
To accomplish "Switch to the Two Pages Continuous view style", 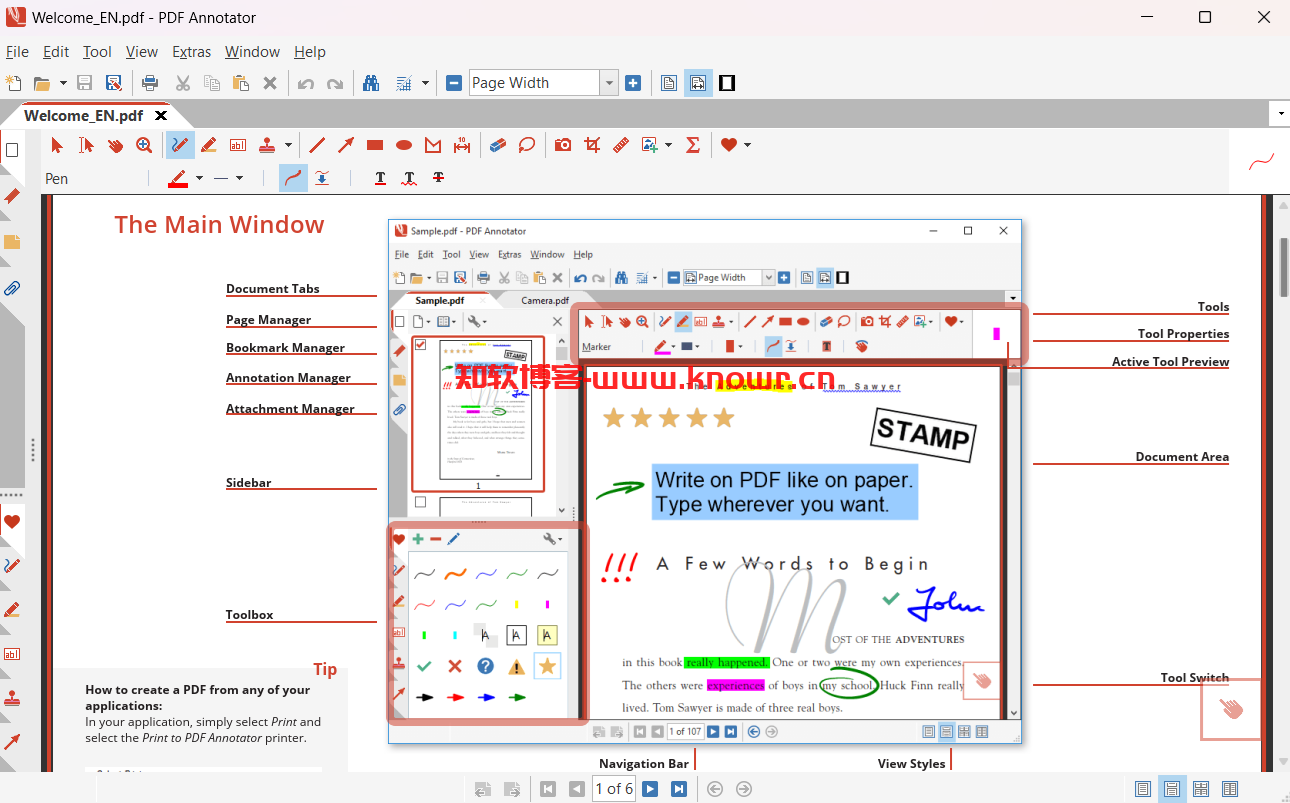I will tap(1230, 789).
